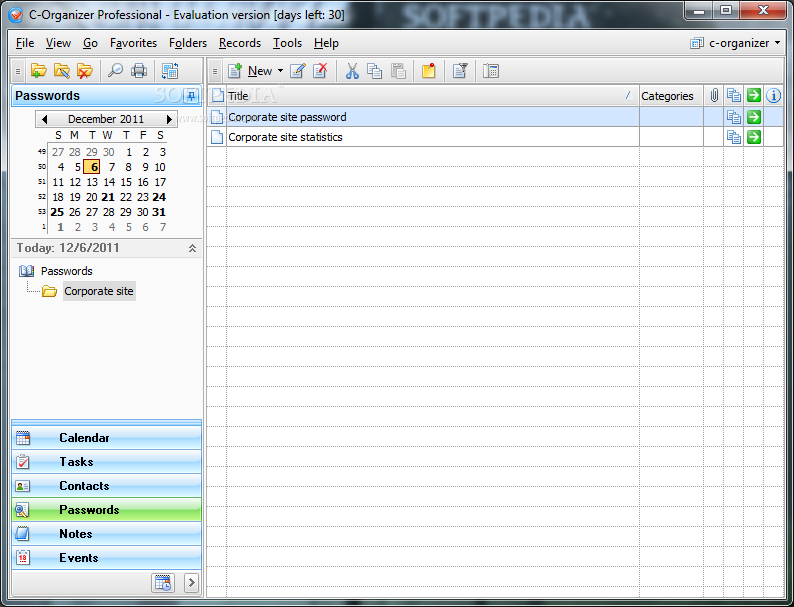794x607 pixels.
Task: Copy password for Corporate site statistics row
Action: [733, 137]
